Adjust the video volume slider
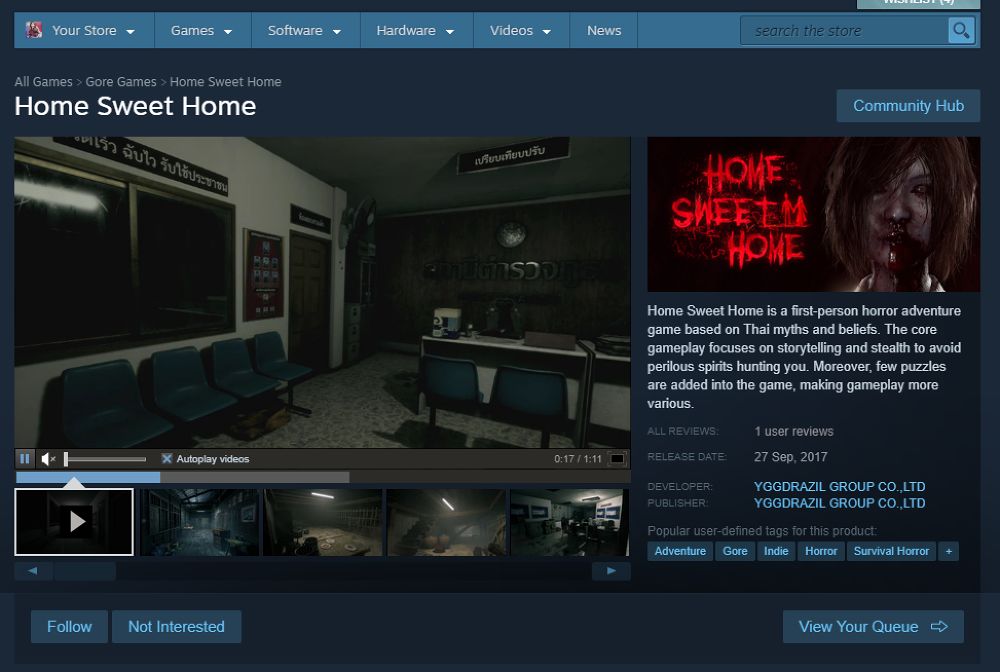 (x=105, y=459)
